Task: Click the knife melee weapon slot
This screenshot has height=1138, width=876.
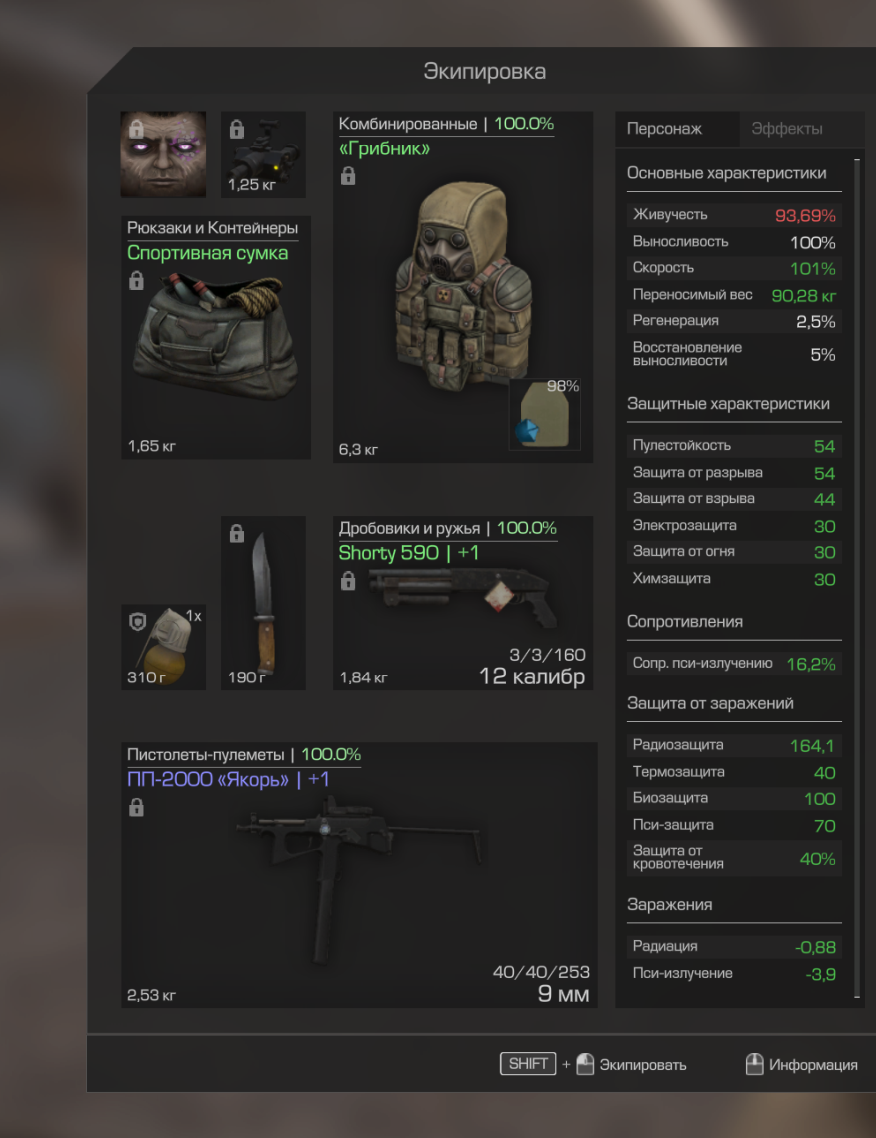Action: (263, 602)
